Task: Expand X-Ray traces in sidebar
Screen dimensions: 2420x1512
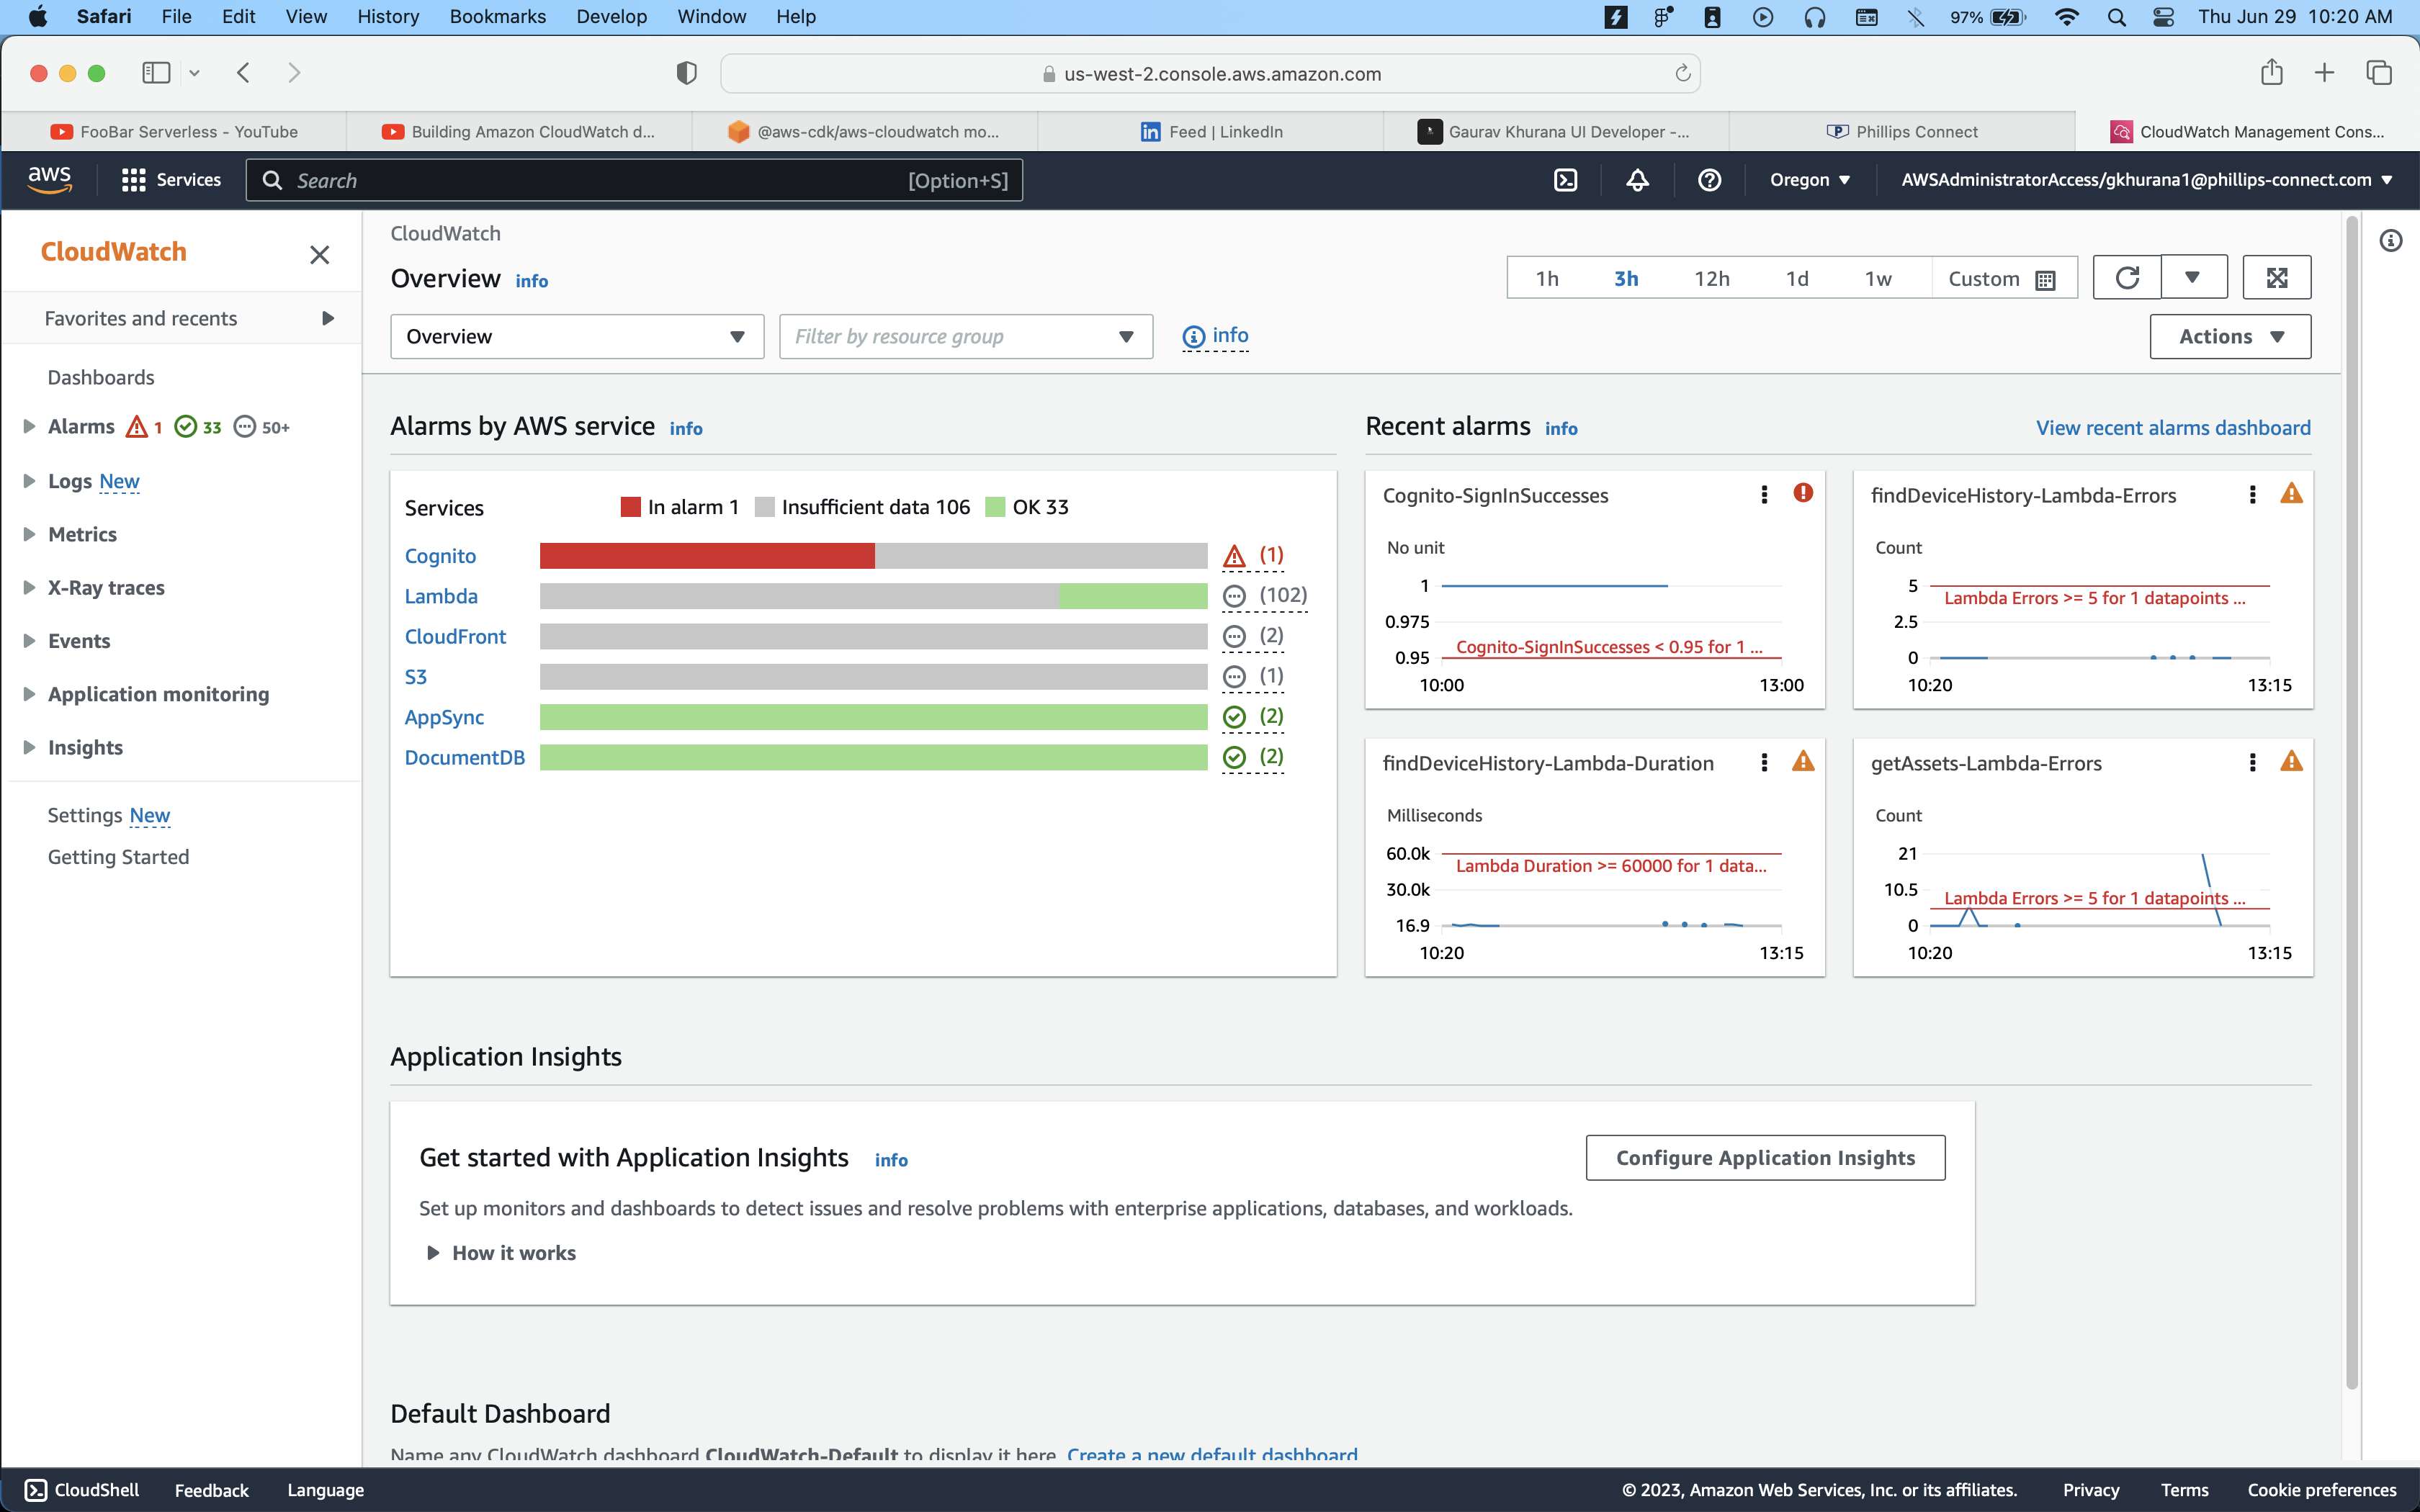Action: tap(29, 588)
